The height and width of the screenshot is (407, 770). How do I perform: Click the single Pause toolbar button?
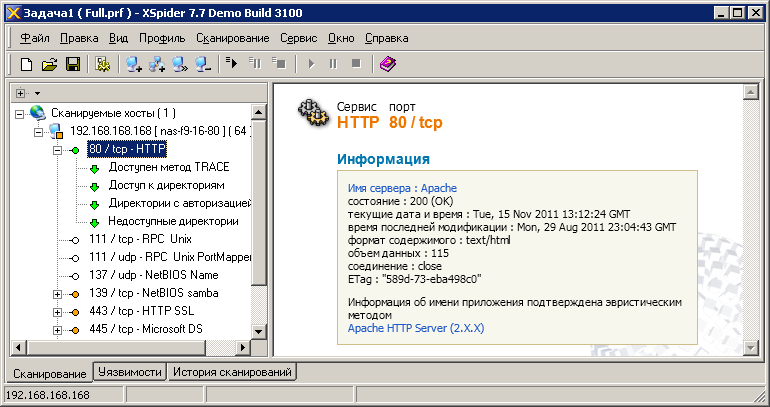(333, 63)
